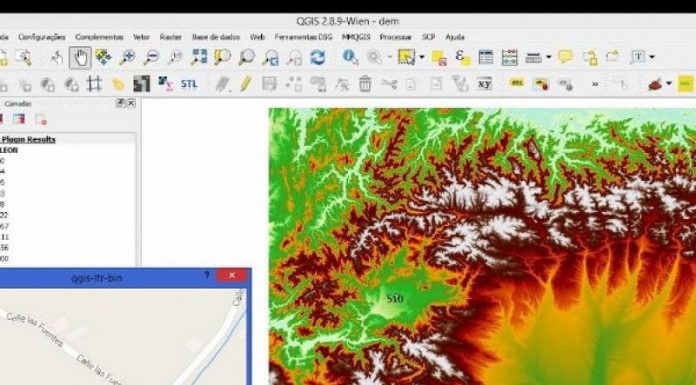Click the 510 label on the DEM map

(395, 298)
